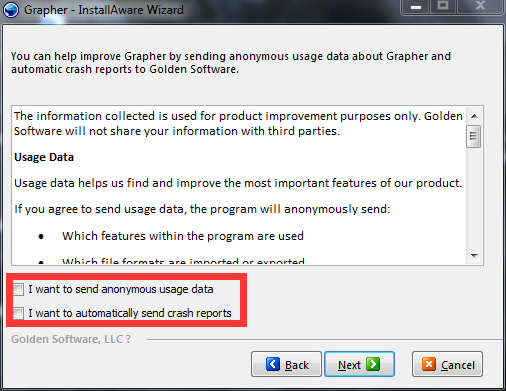Click the empty scrollbar track below the thumb
The image size is (506, 391).
(474, 198)
